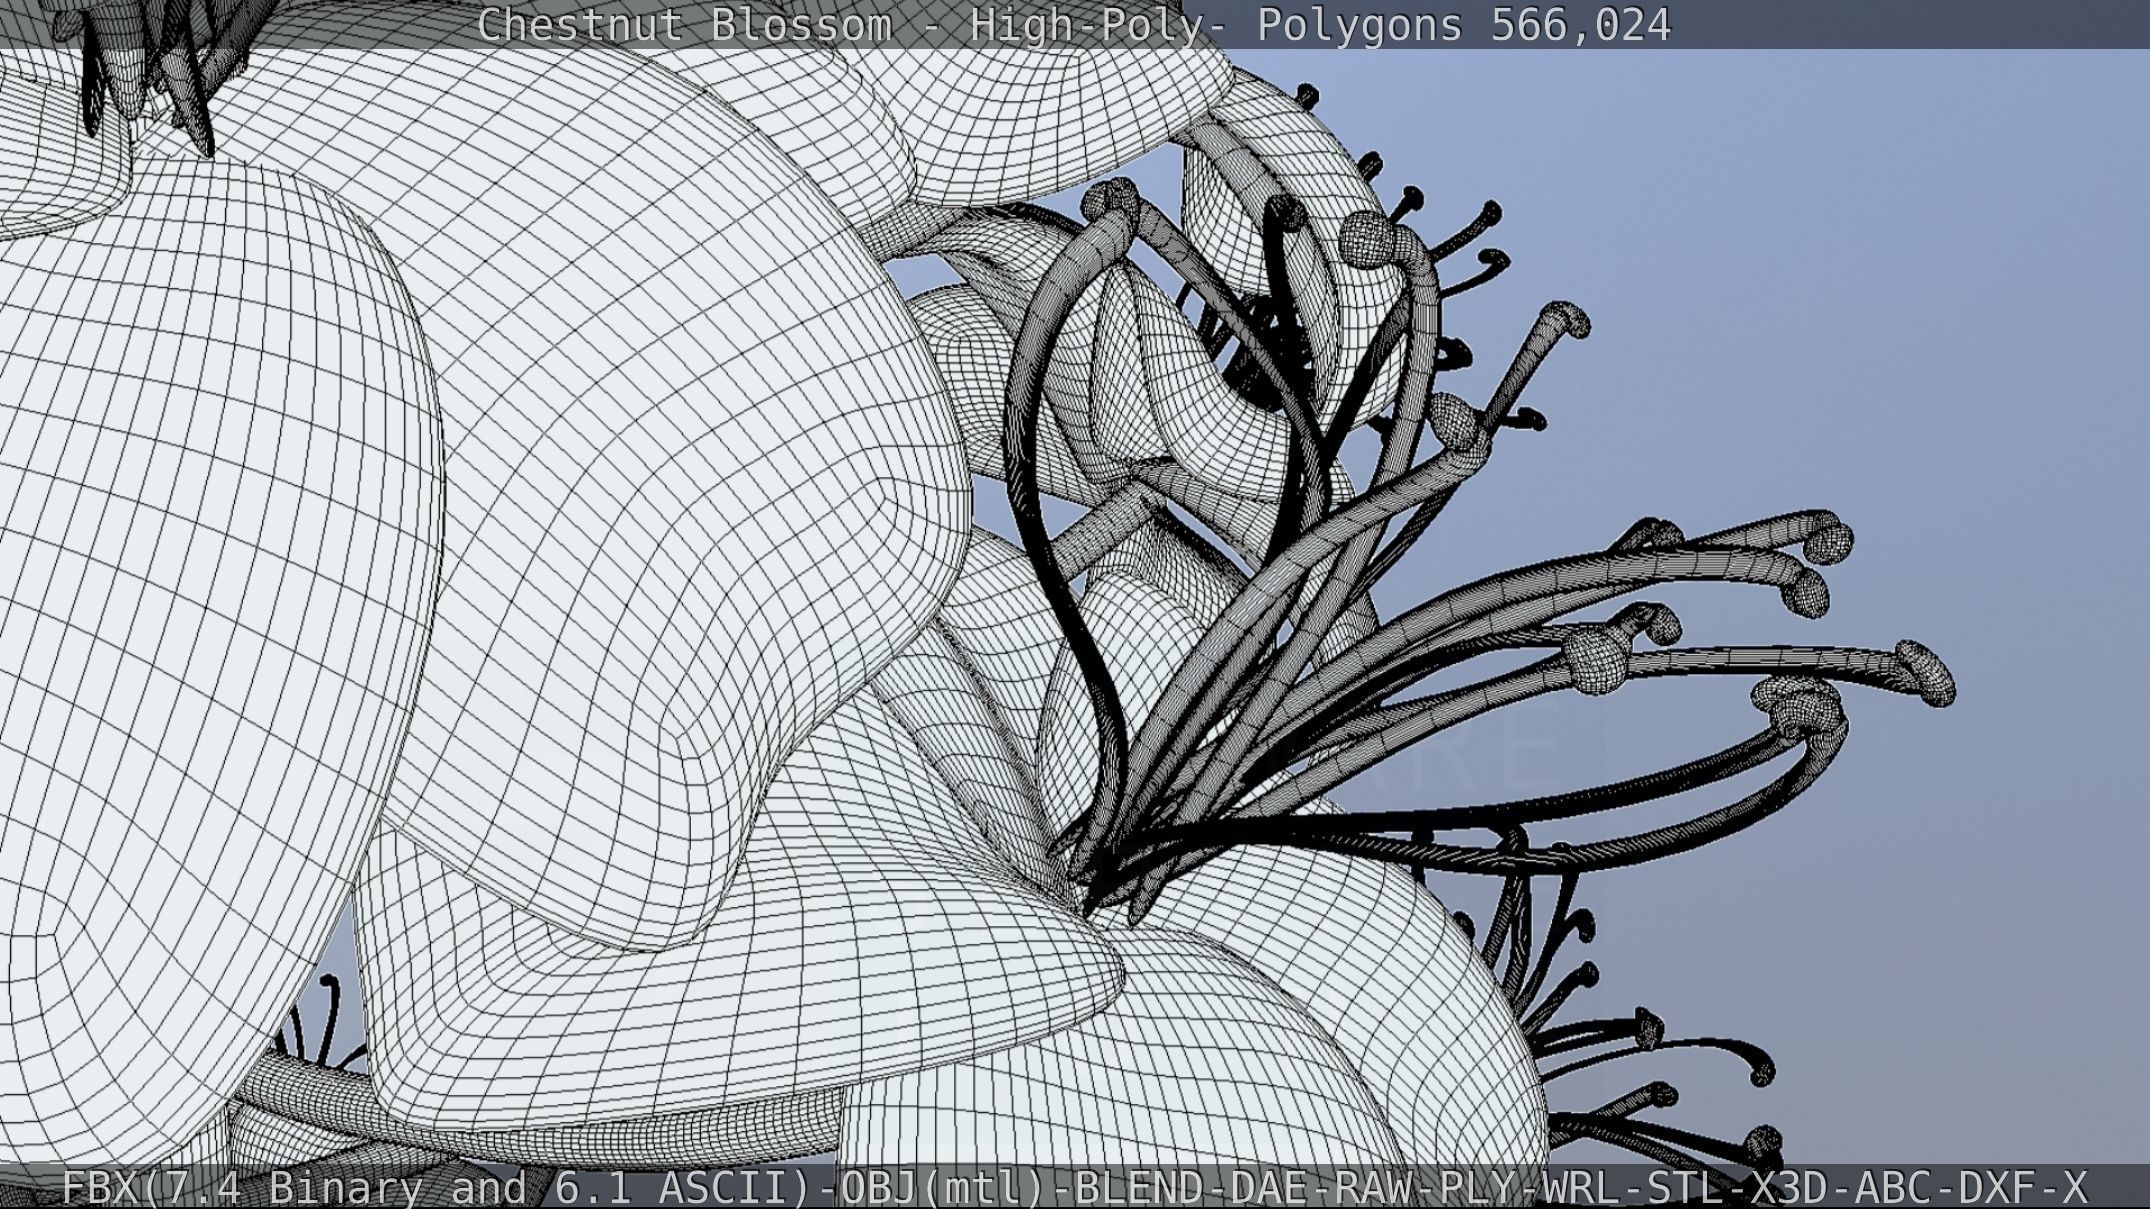The image size is (2150, 1209).
Task: Click the RAW format label
Action: pos(1374,1188)
